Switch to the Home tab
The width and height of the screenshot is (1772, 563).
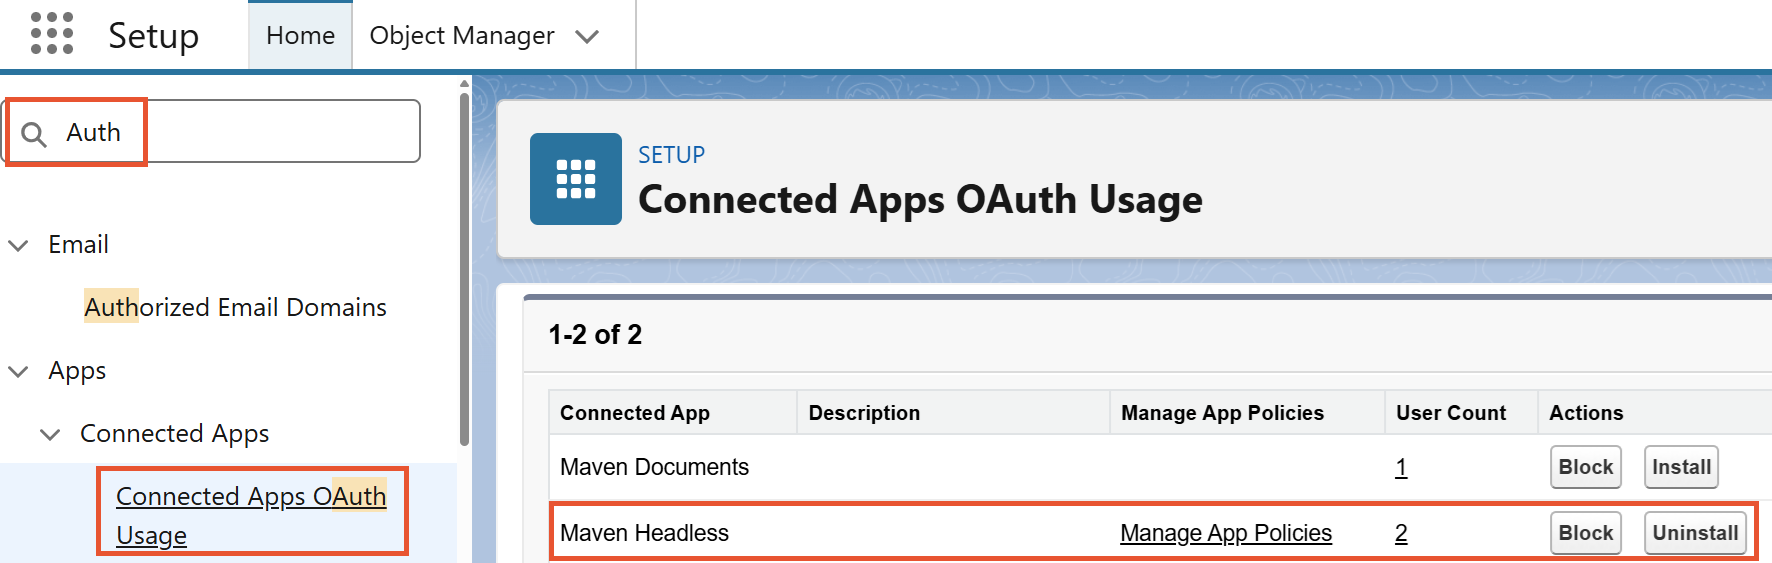300,36
